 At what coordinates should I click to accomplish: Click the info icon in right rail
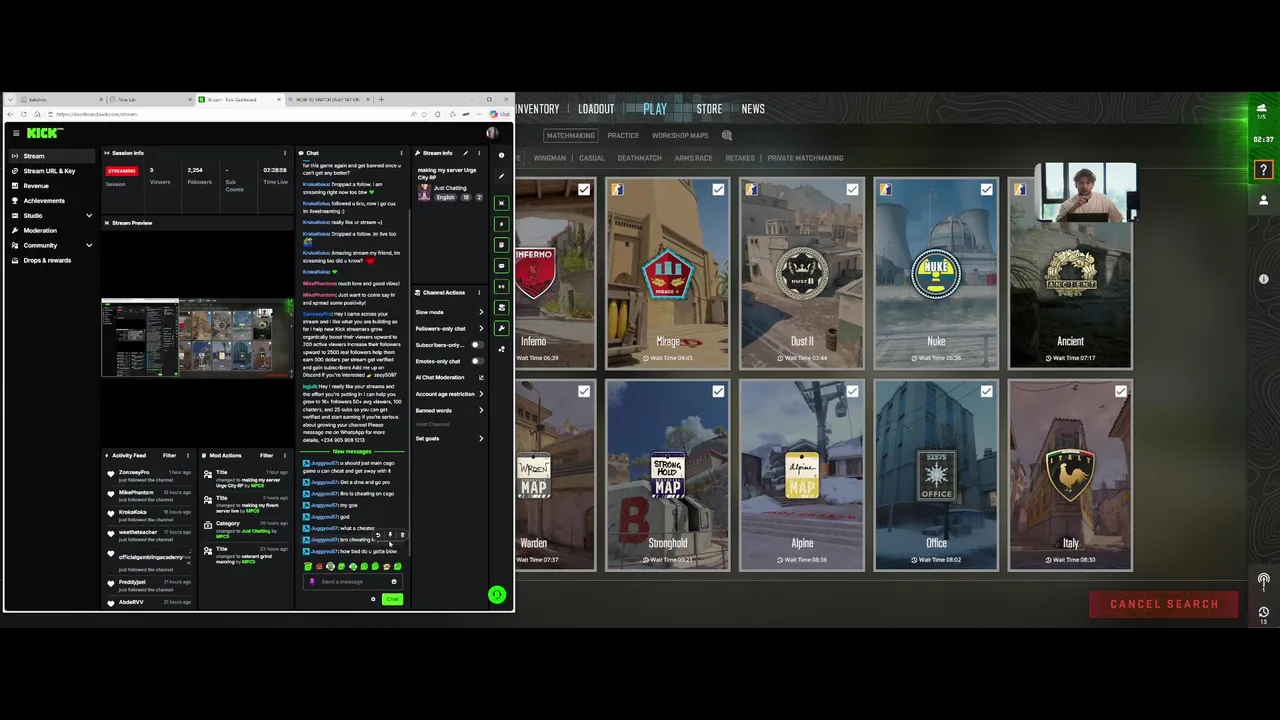(x=501, y=155)
